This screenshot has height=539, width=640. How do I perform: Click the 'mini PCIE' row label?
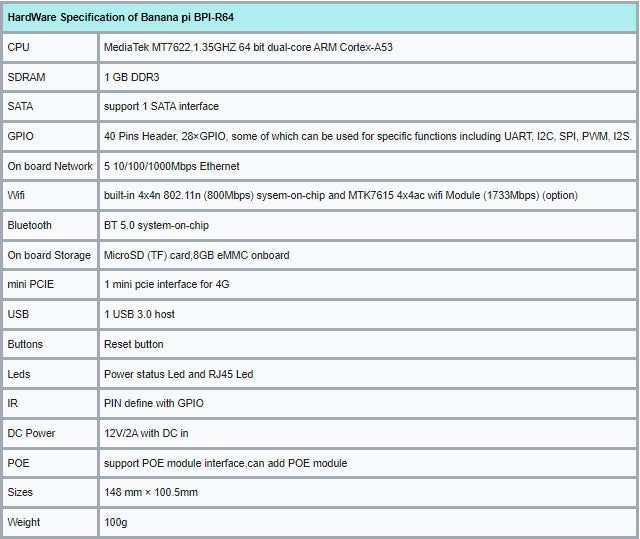31,285
